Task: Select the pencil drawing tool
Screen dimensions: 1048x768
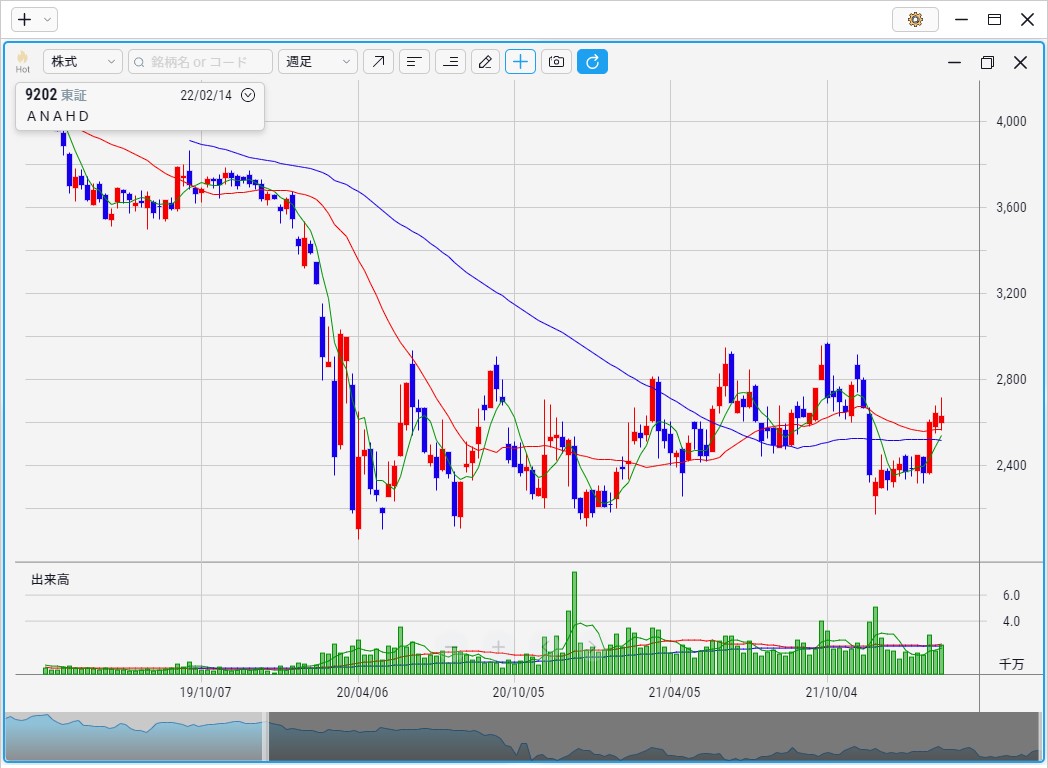Action: coord(485,62)
